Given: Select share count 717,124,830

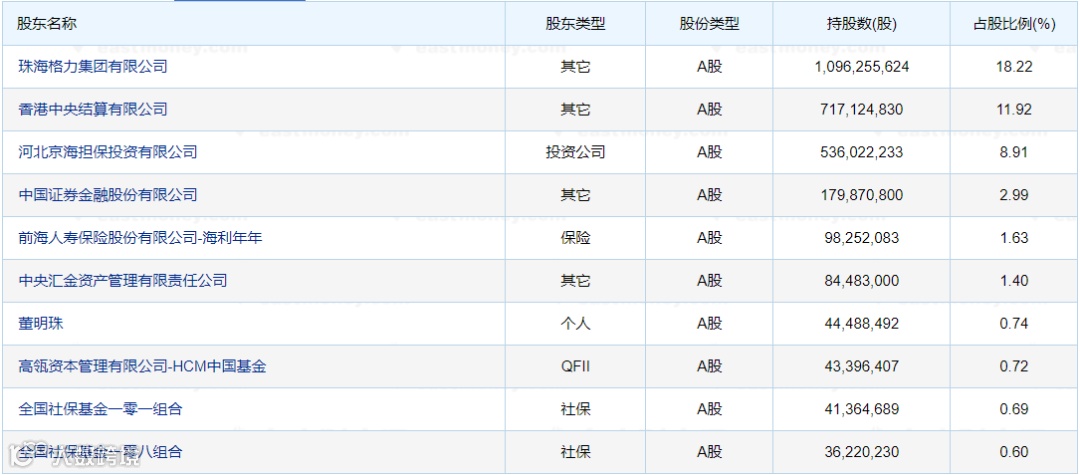Looking at the screenshot, I should click(862, 109).
